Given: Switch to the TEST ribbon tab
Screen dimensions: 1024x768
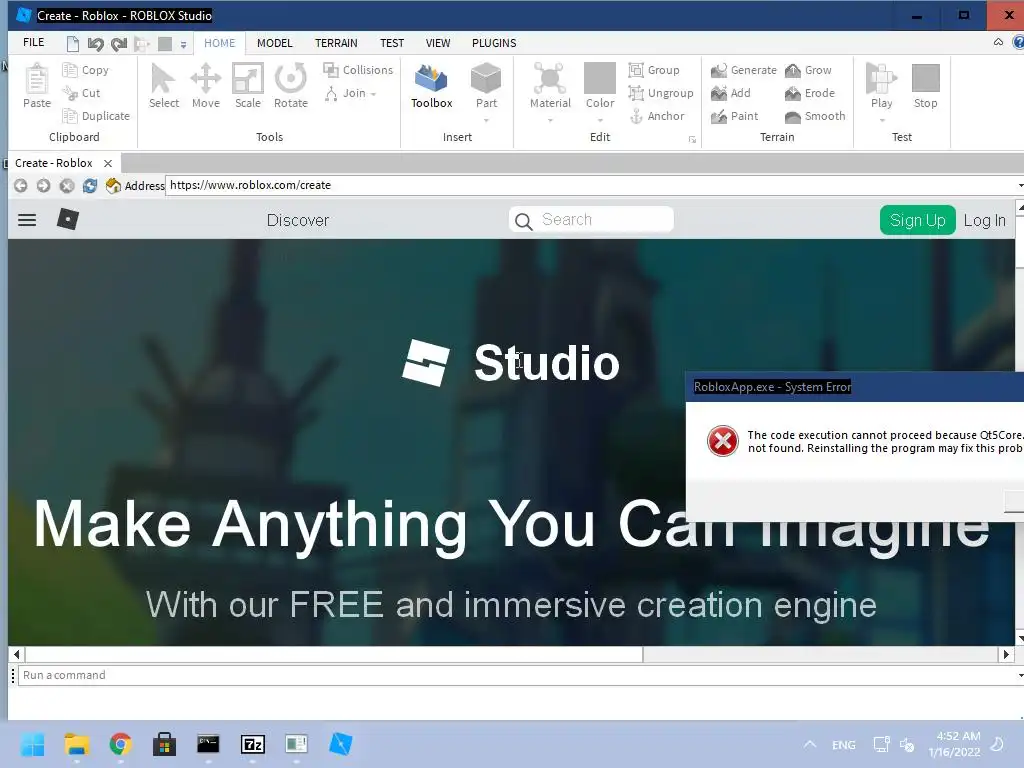Looking at the screenshot, I should point(392,43).
